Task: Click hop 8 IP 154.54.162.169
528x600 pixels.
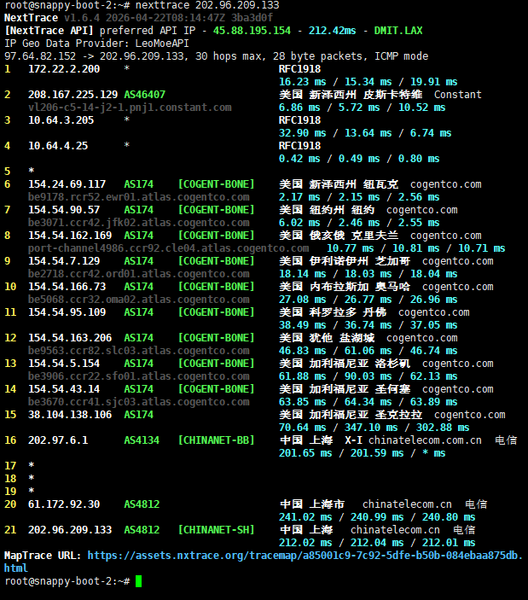Action: pyautogui.click(x=70, y=235)
